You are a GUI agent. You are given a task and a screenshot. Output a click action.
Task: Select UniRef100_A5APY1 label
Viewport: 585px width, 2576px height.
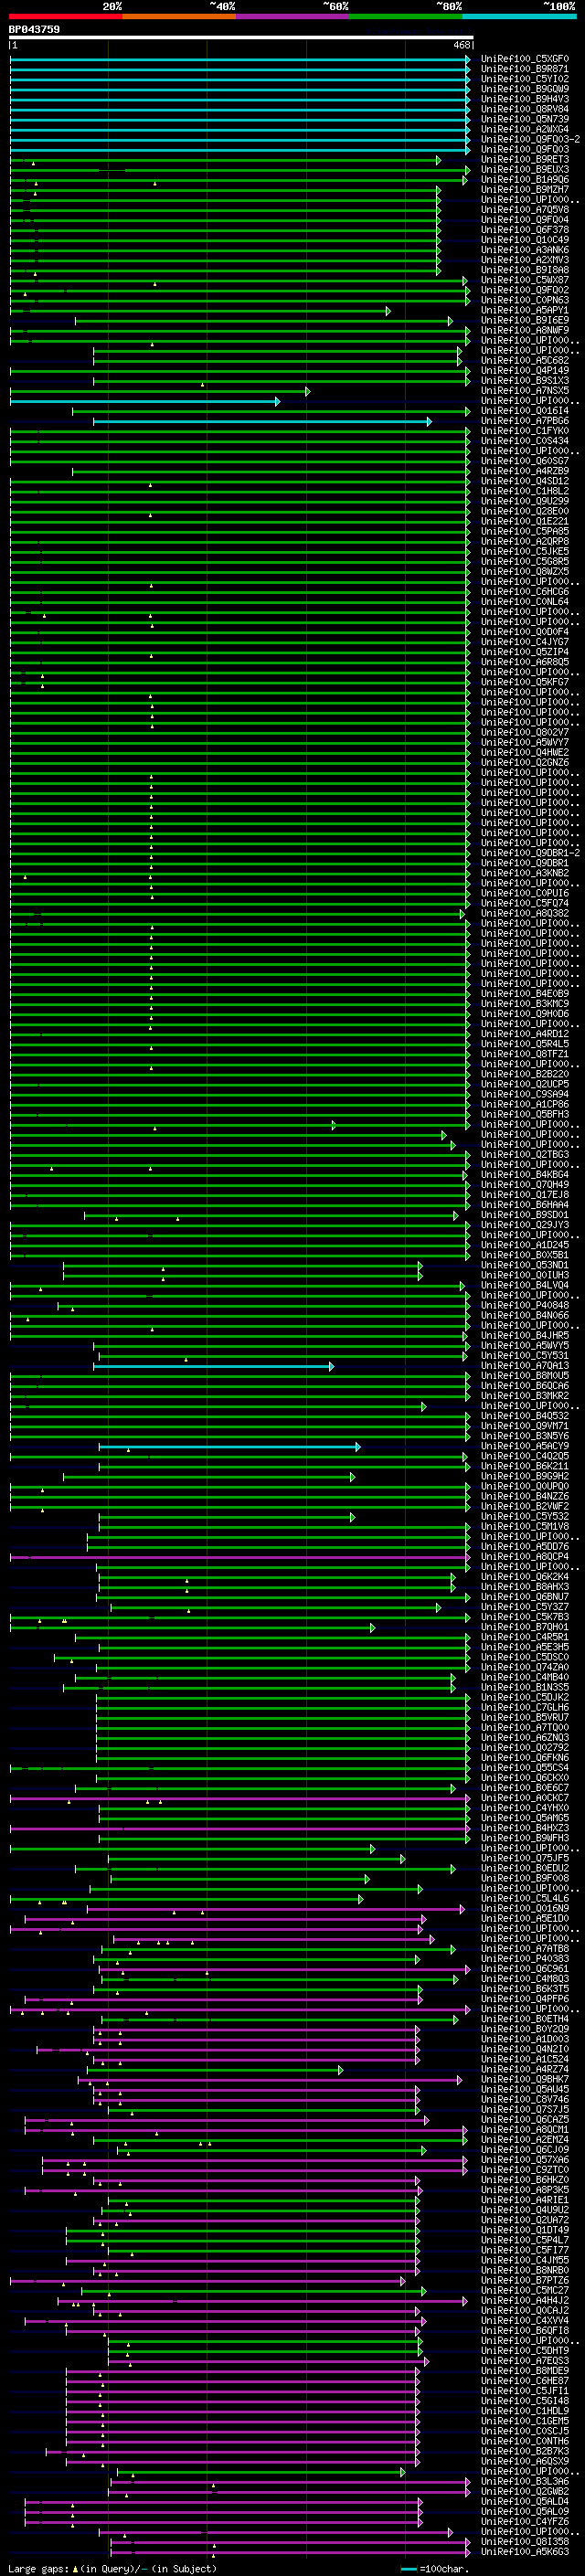(525, 310)
